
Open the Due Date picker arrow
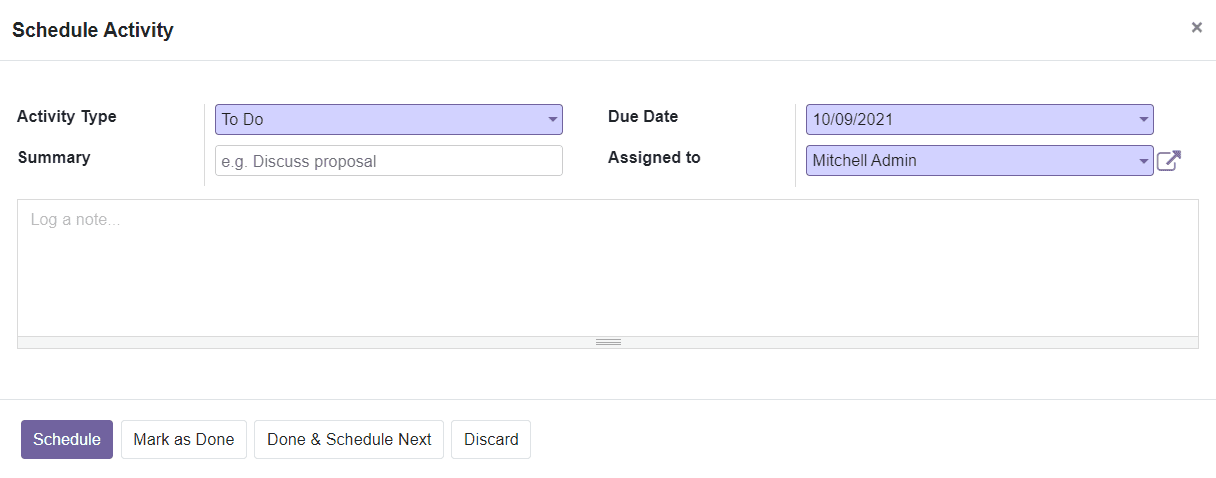(1143, 120)
